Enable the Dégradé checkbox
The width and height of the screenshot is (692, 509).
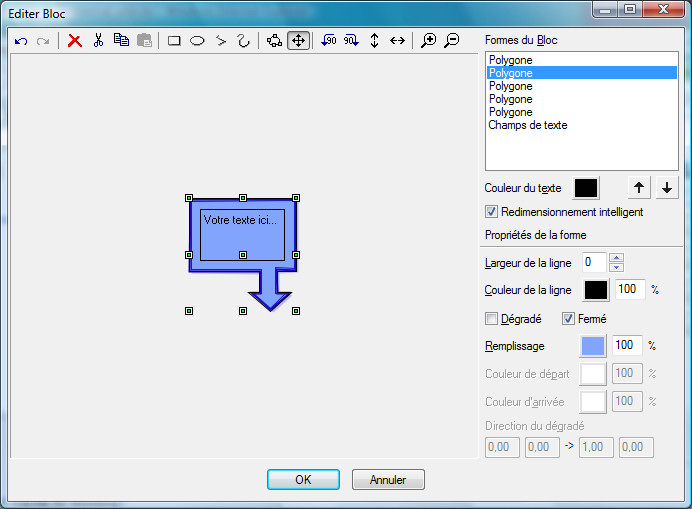491,319
